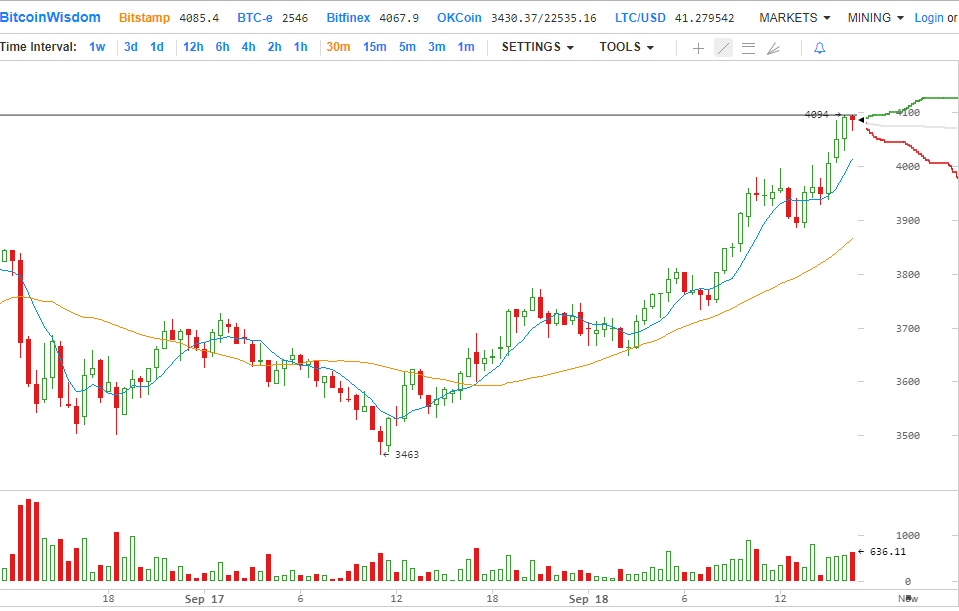This screenshot has height=611, width=959.
Task: Open the TOOLS dropdown
Action: (x=626, y=47)
